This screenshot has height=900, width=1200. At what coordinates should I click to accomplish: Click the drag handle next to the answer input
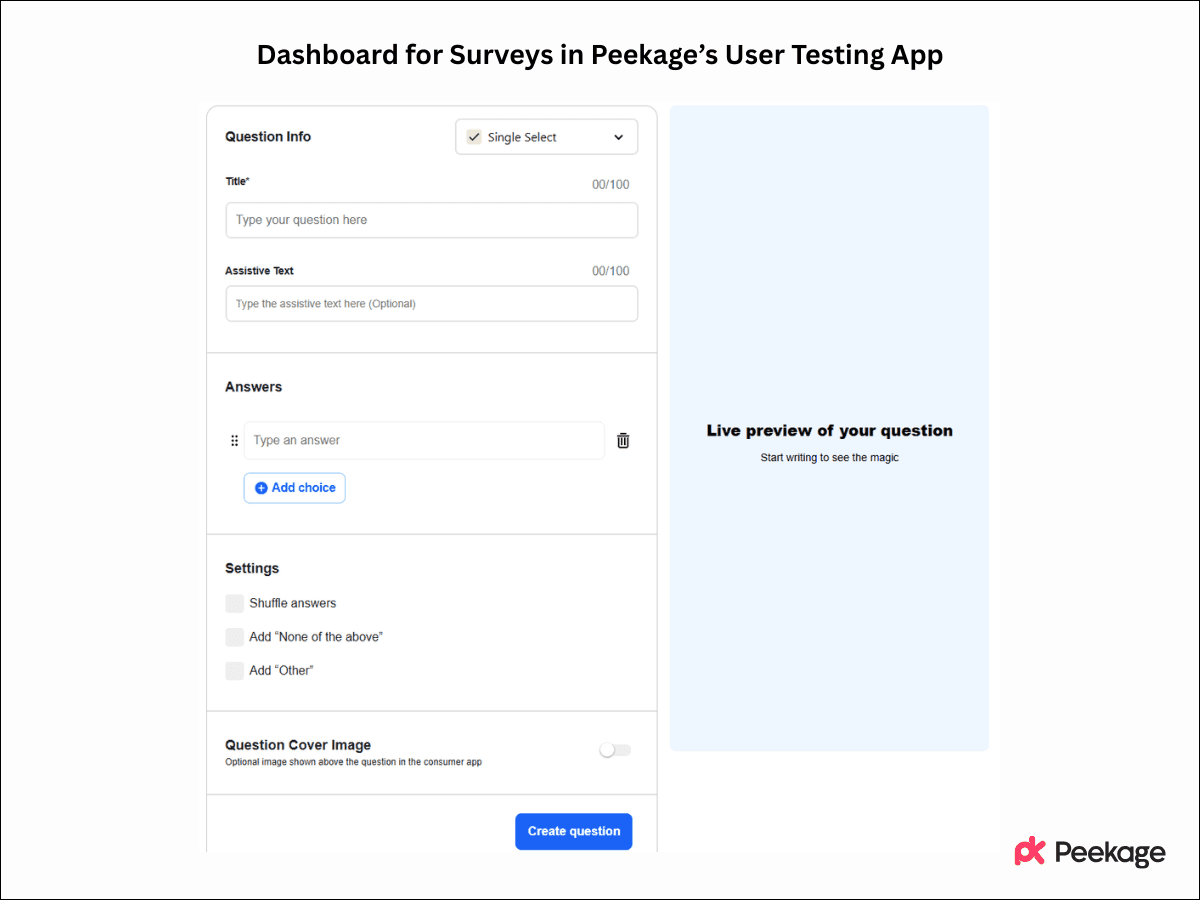[234, 440]
